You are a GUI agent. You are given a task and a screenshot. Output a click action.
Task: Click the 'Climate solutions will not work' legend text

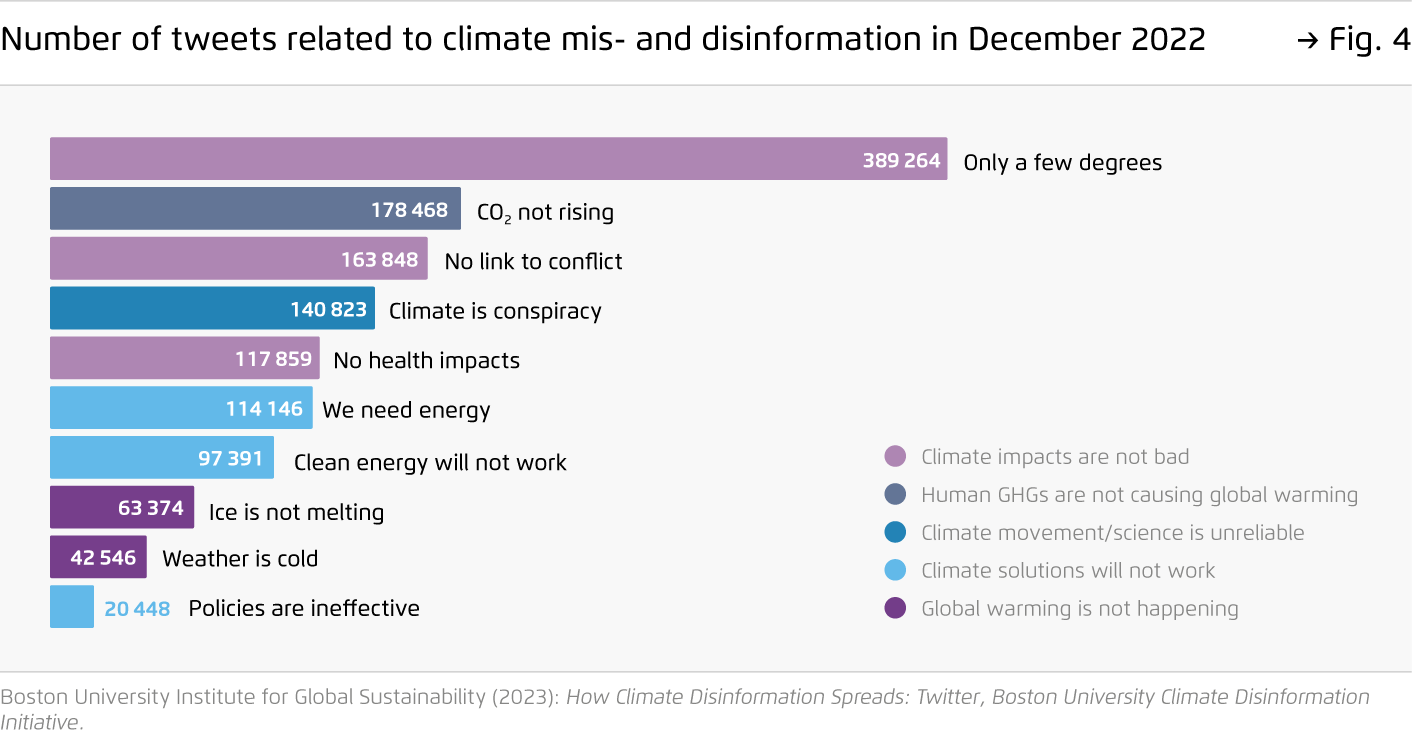1068,571
